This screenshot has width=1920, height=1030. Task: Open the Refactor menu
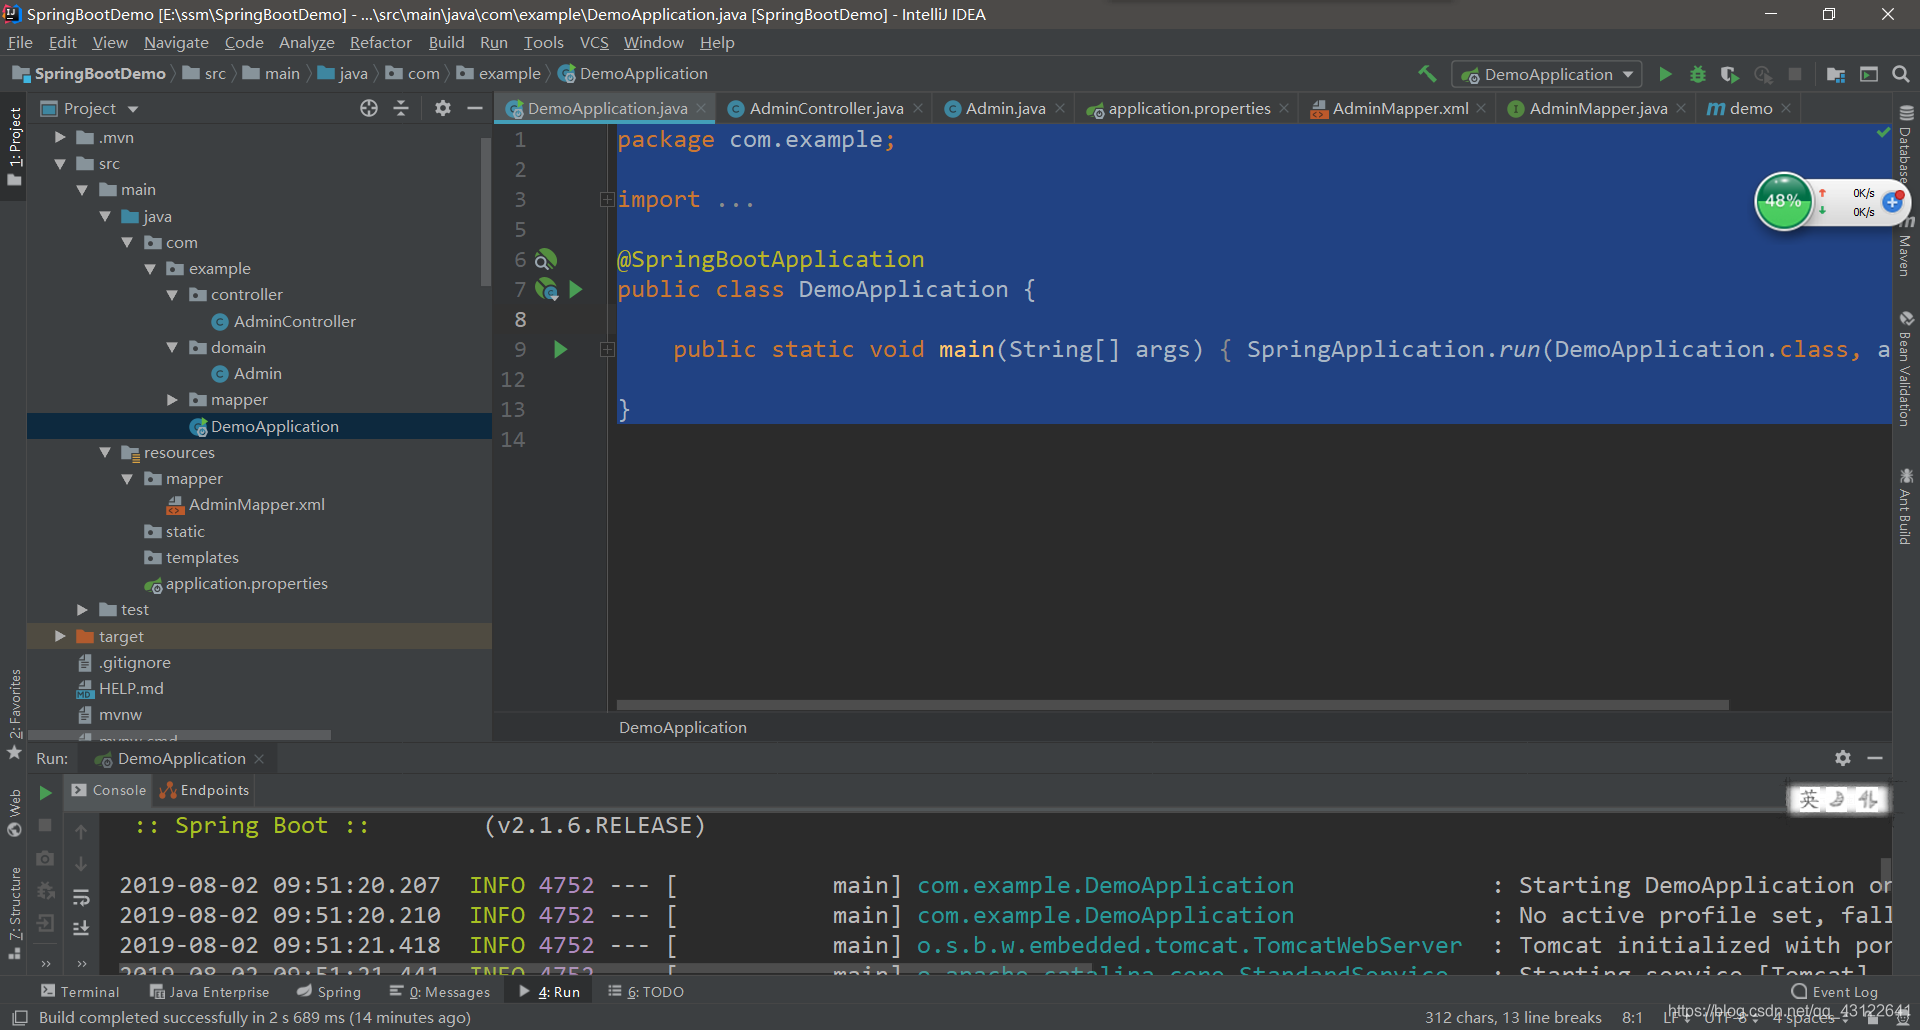coord(380,42)
